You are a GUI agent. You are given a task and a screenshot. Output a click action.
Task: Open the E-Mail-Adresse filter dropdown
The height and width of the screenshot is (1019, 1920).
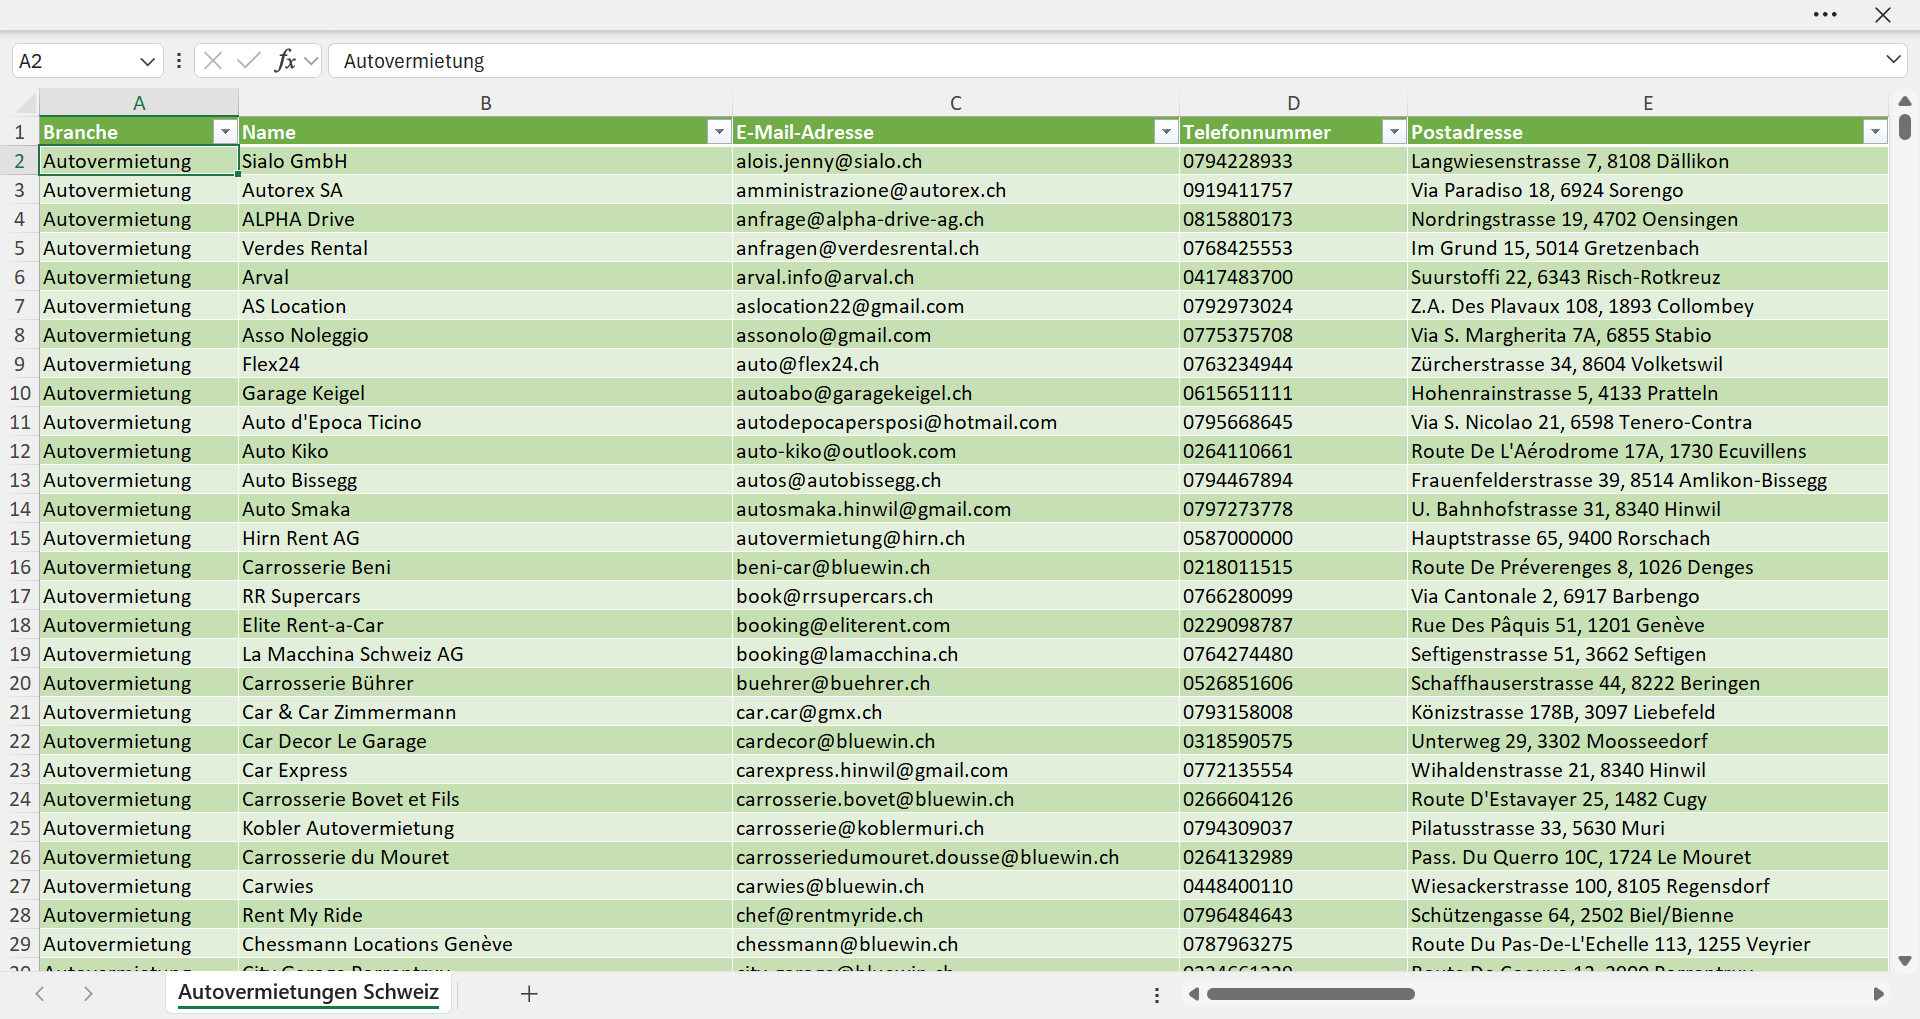(x=1166, y=132)
